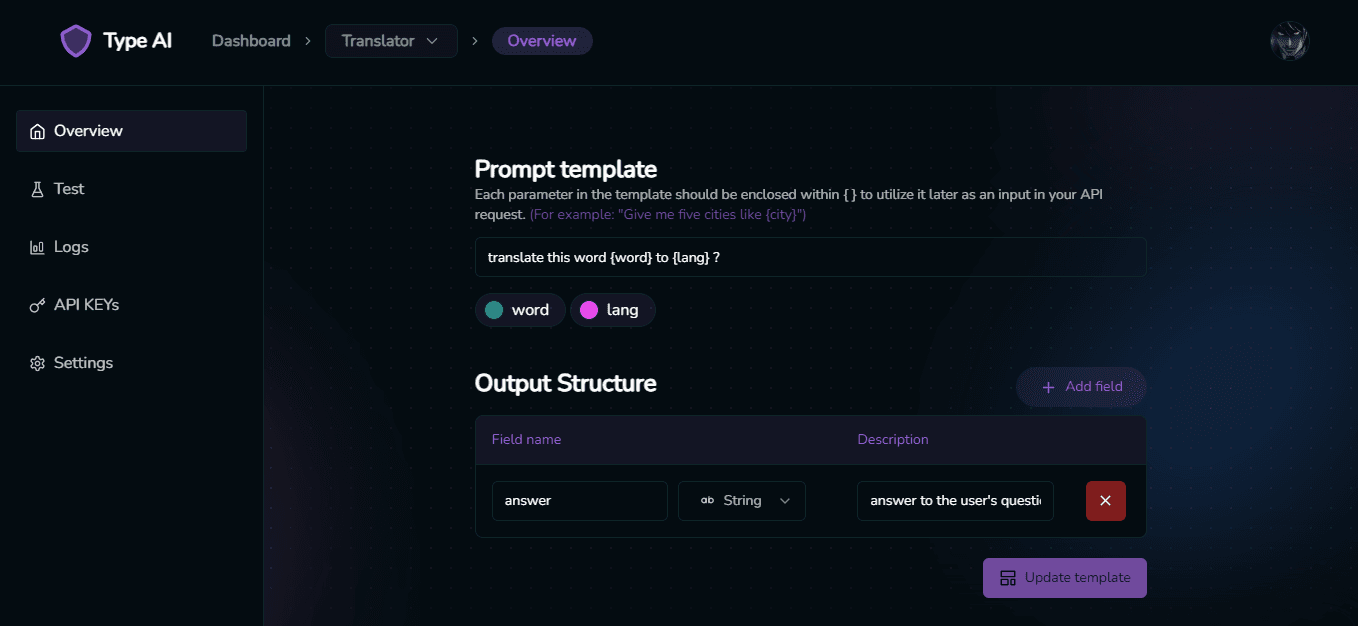The image size is (1358, 626).
Task: Open the Settings gear icon
Action: click(x=38, y=363)
